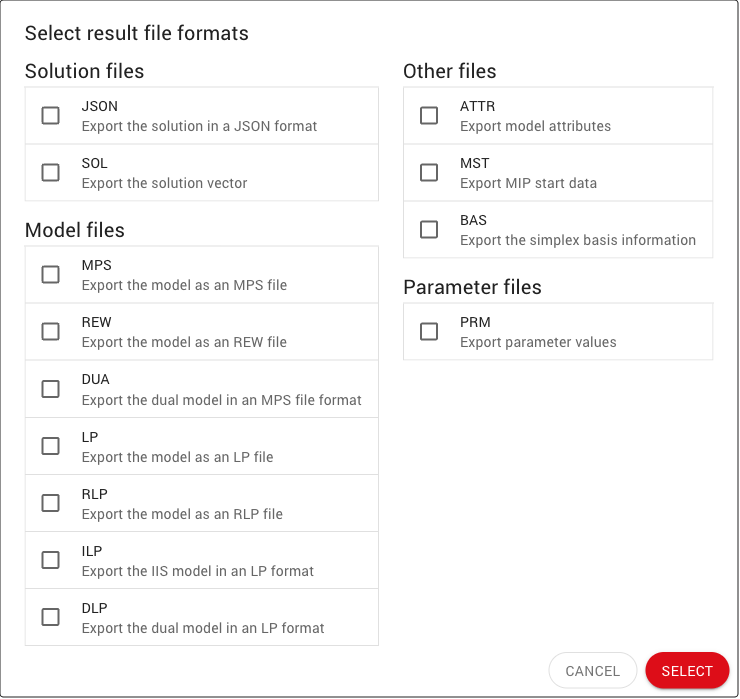Click the CANCEL button
The height and width of the screenshot is (699, 740).
[593, 671]
